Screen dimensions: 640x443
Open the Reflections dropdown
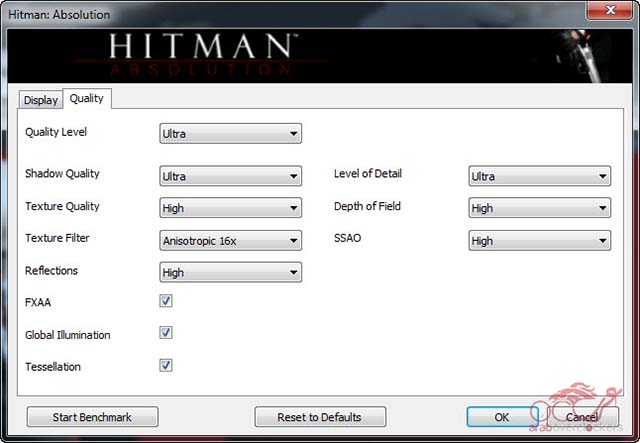230,272
